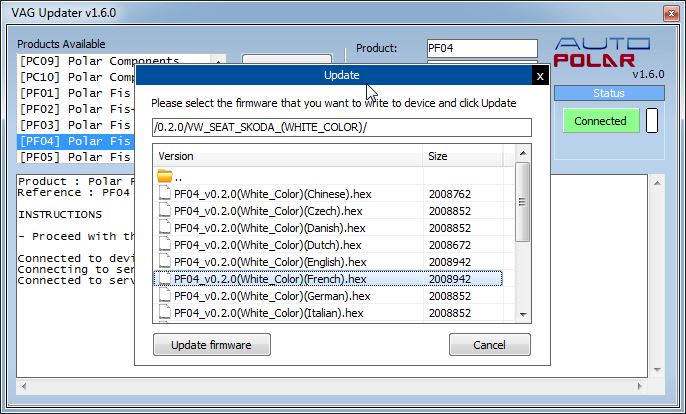Select PF04_v0.2.0(White_Color)(Chinese).hex file name
The width and height of the screenshot is (686, 414).
[x=273, y=194]
